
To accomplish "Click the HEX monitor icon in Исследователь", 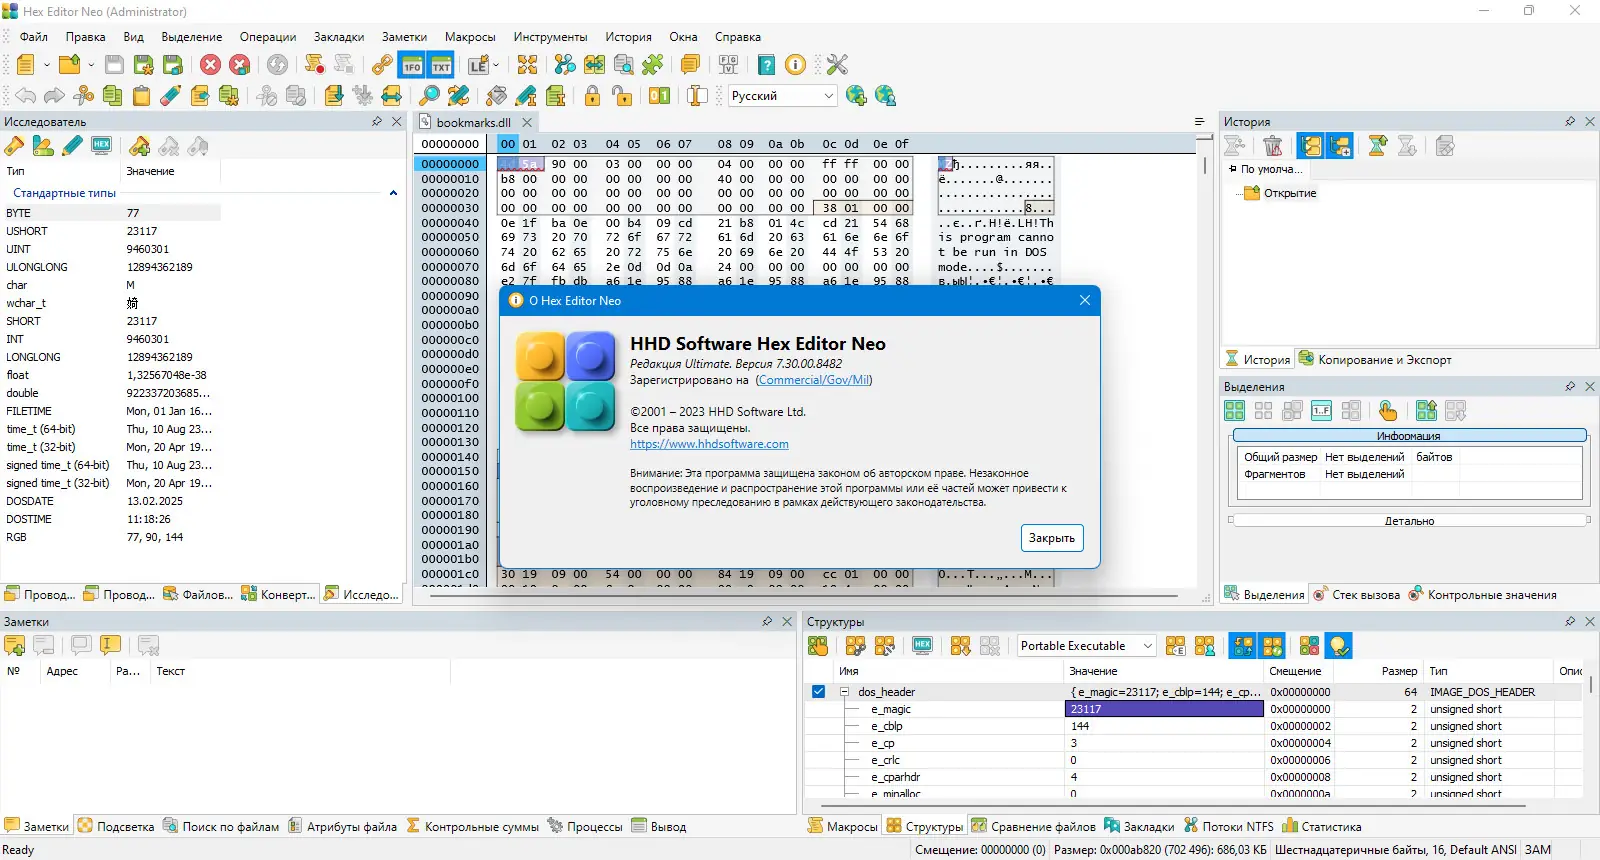I will tap(101, 146).
